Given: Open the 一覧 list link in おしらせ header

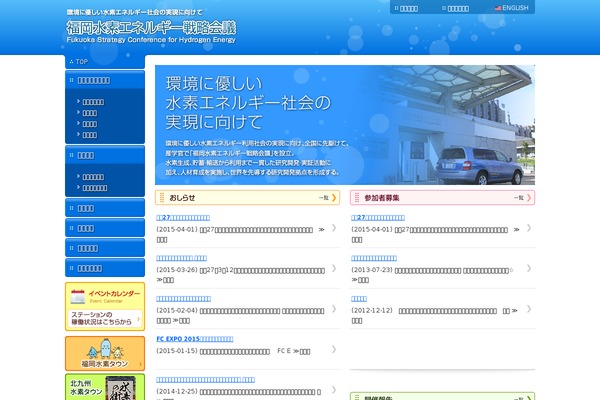Looking at the screenshot, I should point(328,198).
